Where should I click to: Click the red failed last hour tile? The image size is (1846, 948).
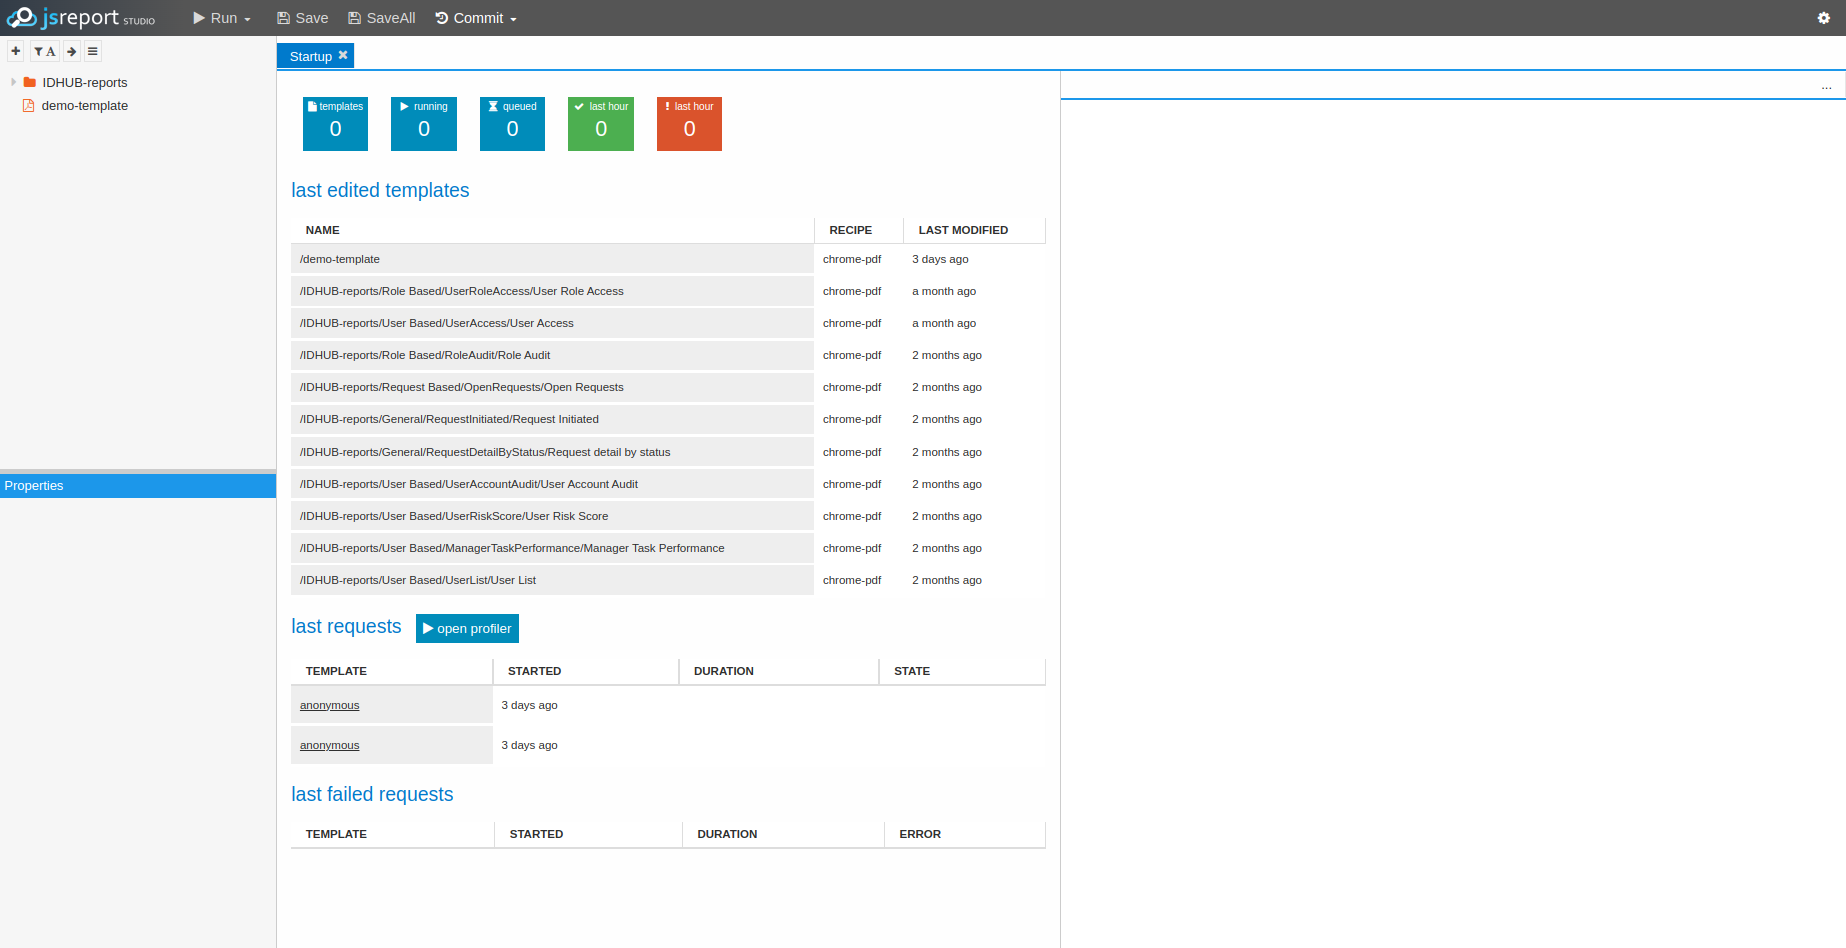pos(689,124)
